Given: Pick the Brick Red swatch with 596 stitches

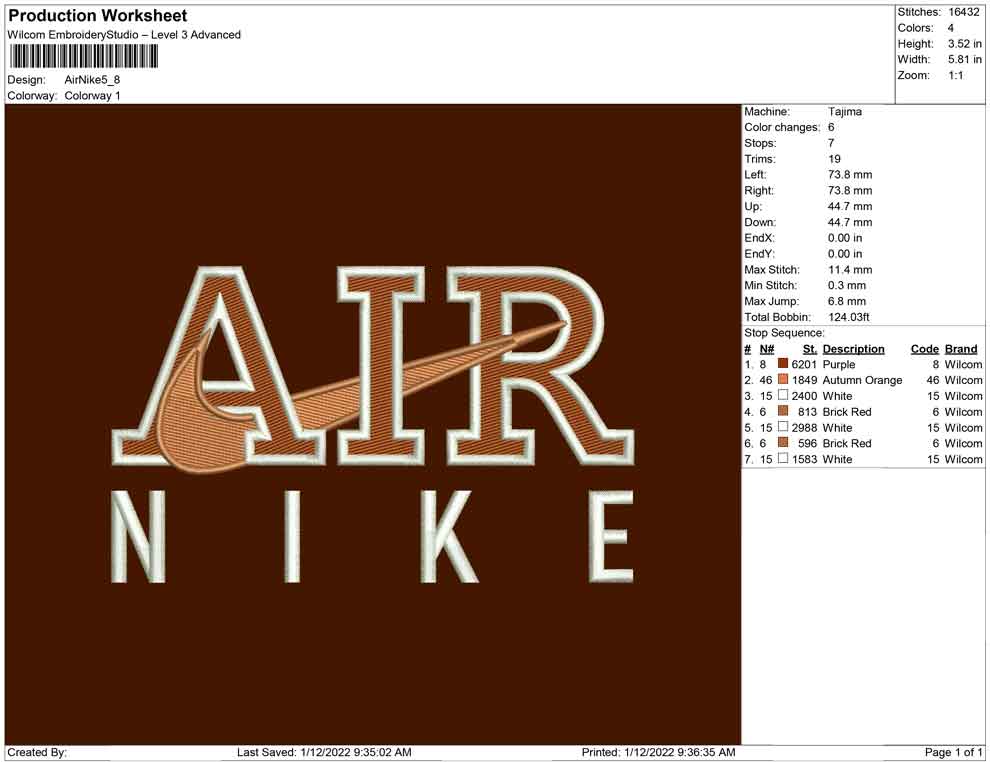Looking at the screenshot, I should tap(783, 443).
